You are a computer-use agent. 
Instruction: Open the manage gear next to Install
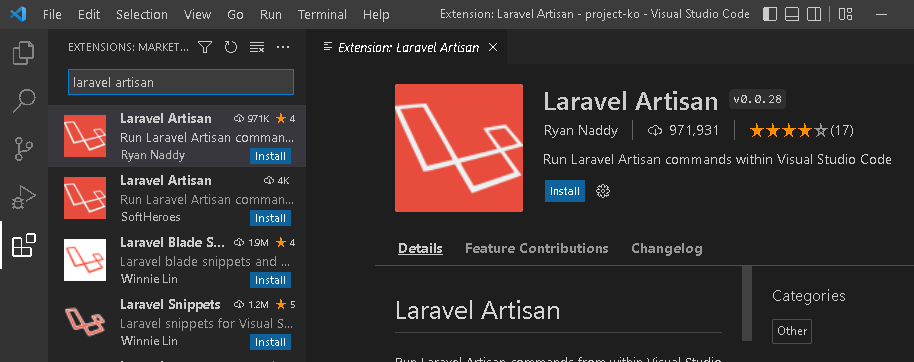(x=603, y=191)
